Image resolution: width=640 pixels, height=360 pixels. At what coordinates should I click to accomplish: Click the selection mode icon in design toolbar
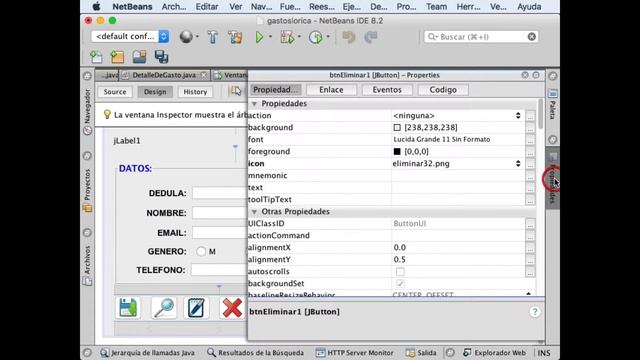[x=236, y=91]
